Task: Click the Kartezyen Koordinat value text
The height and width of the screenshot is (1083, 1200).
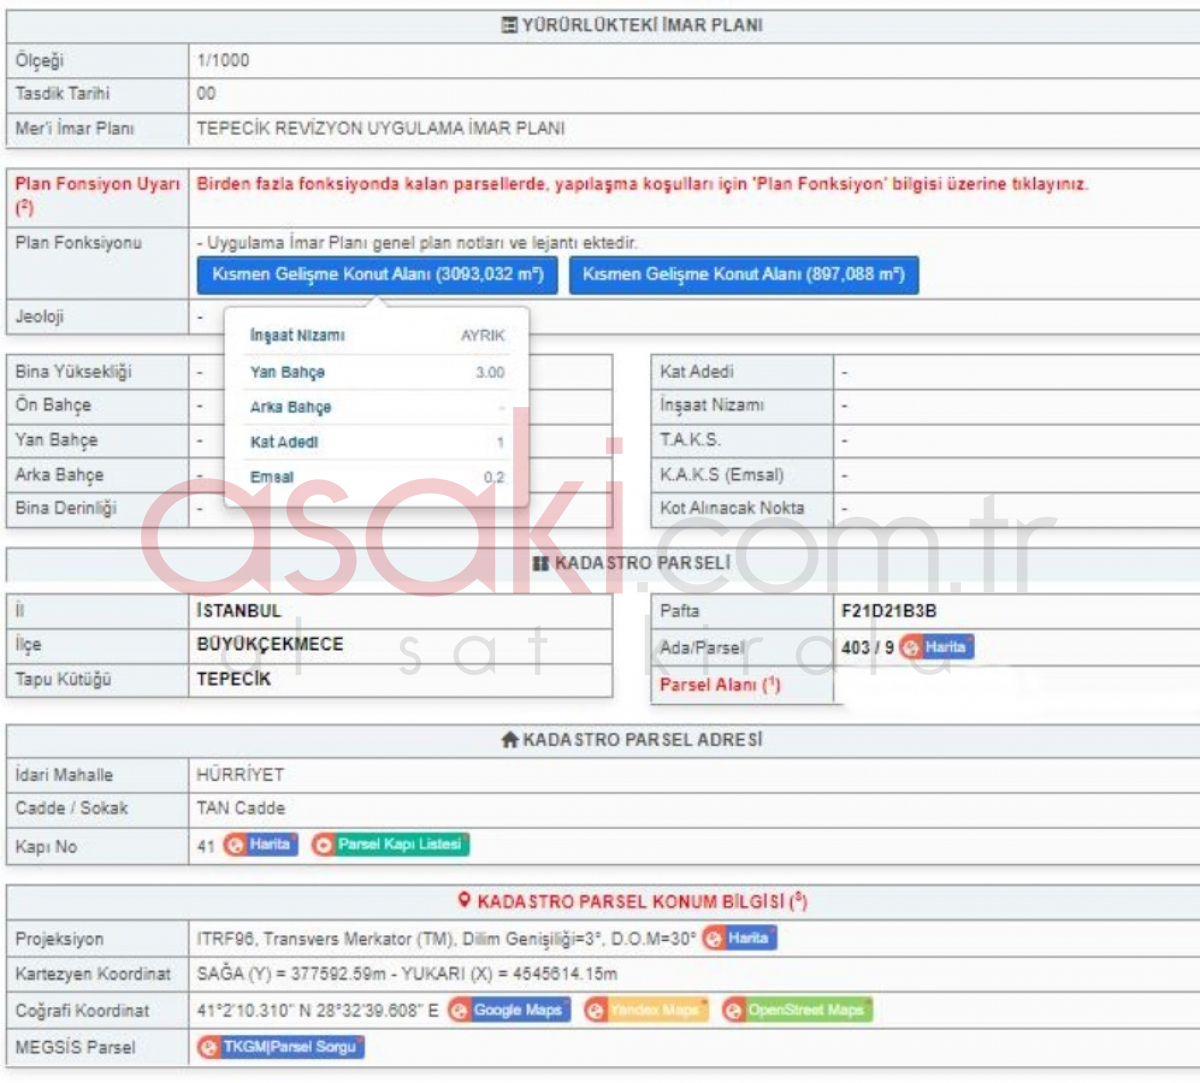Action: point(406,973)
